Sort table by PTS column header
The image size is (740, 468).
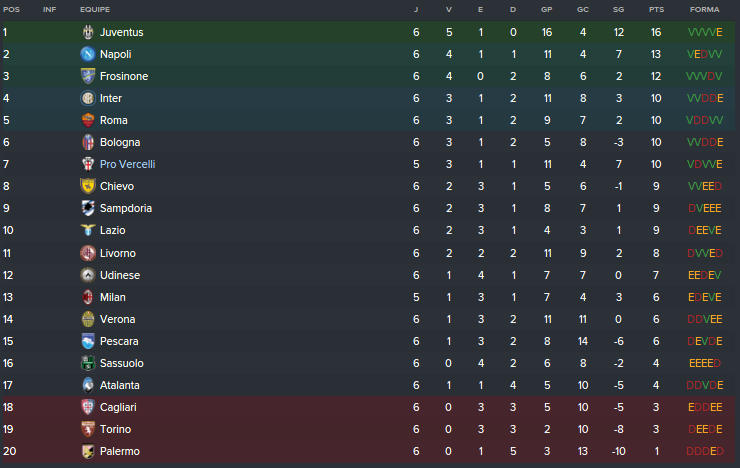pos(656,9)
